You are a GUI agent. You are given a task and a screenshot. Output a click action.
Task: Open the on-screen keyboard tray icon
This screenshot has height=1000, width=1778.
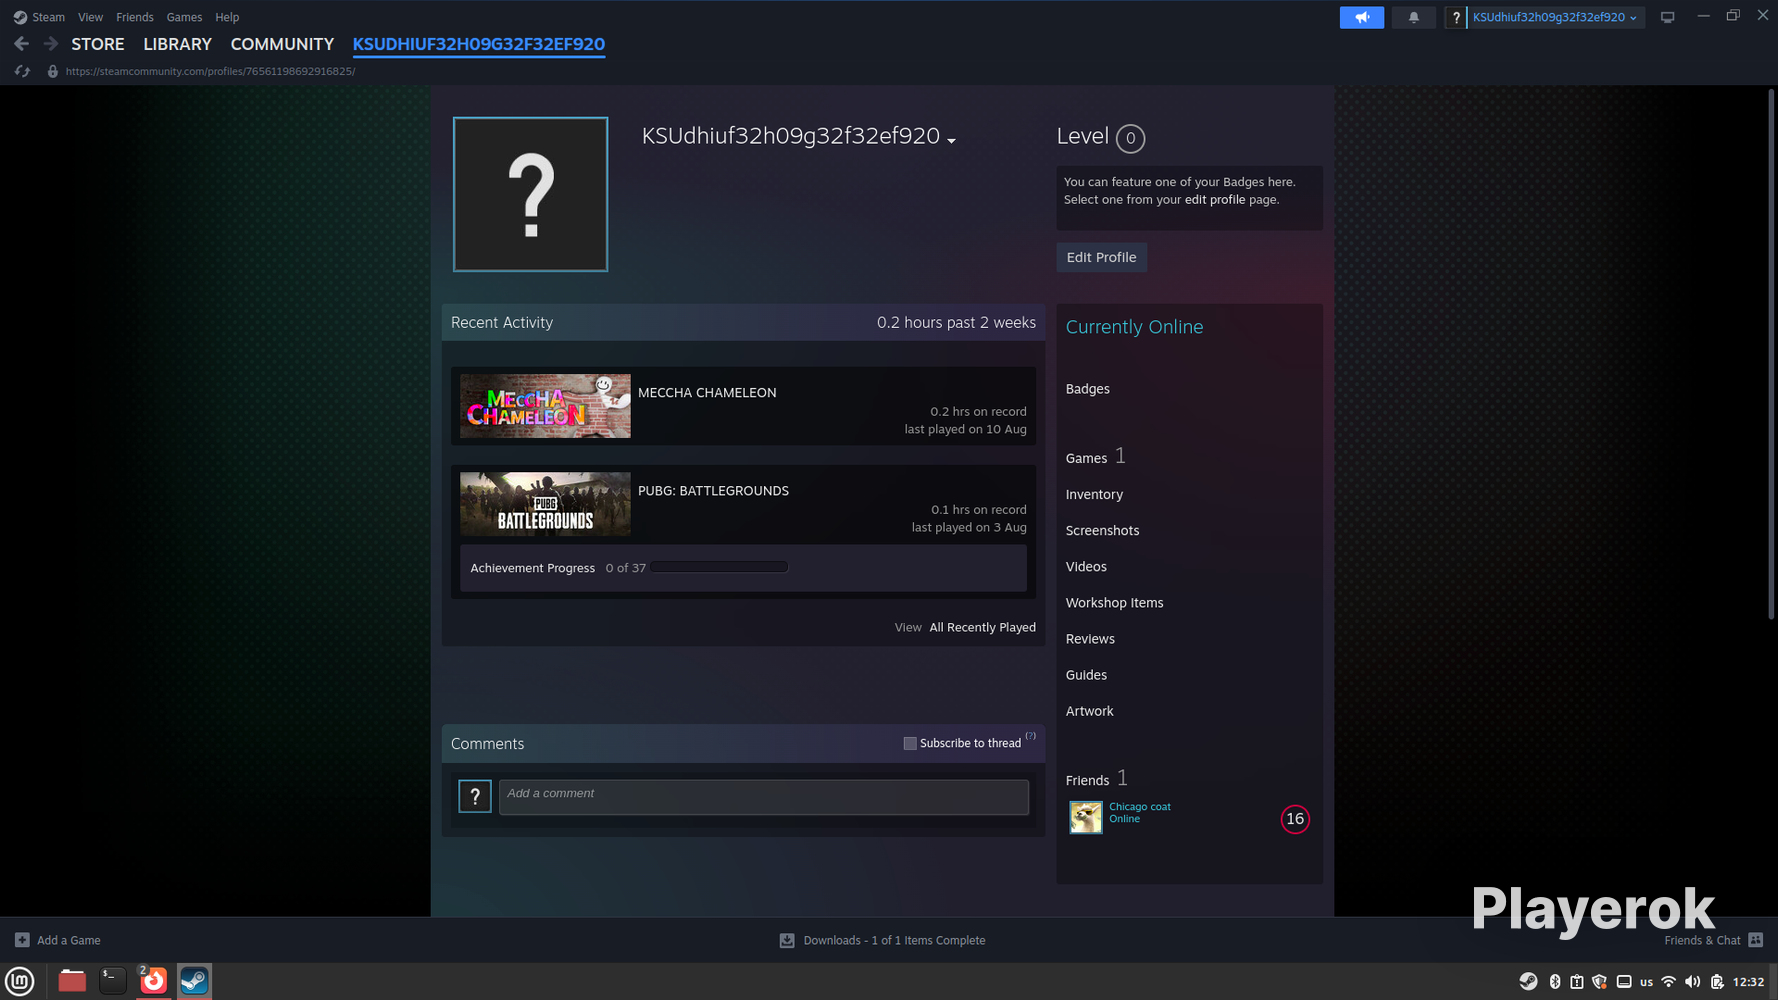click(x=1624, y=982)
